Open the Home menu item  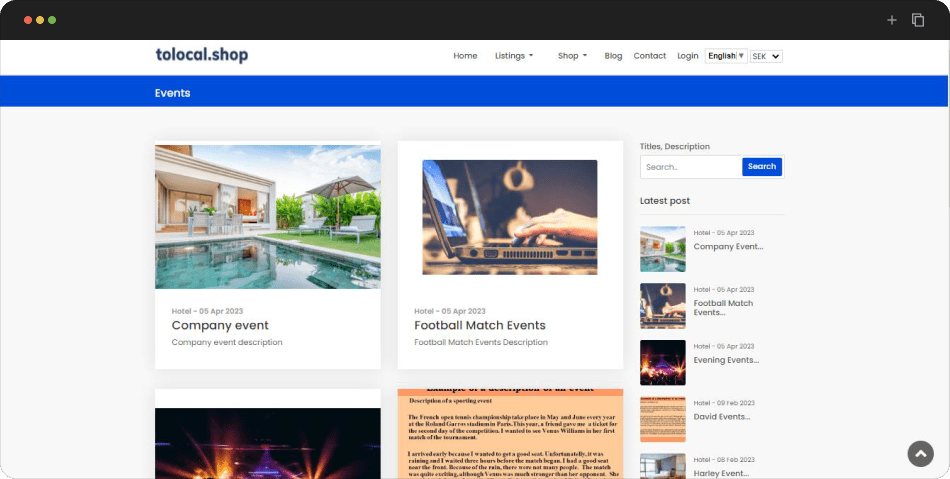pos(465,56)
